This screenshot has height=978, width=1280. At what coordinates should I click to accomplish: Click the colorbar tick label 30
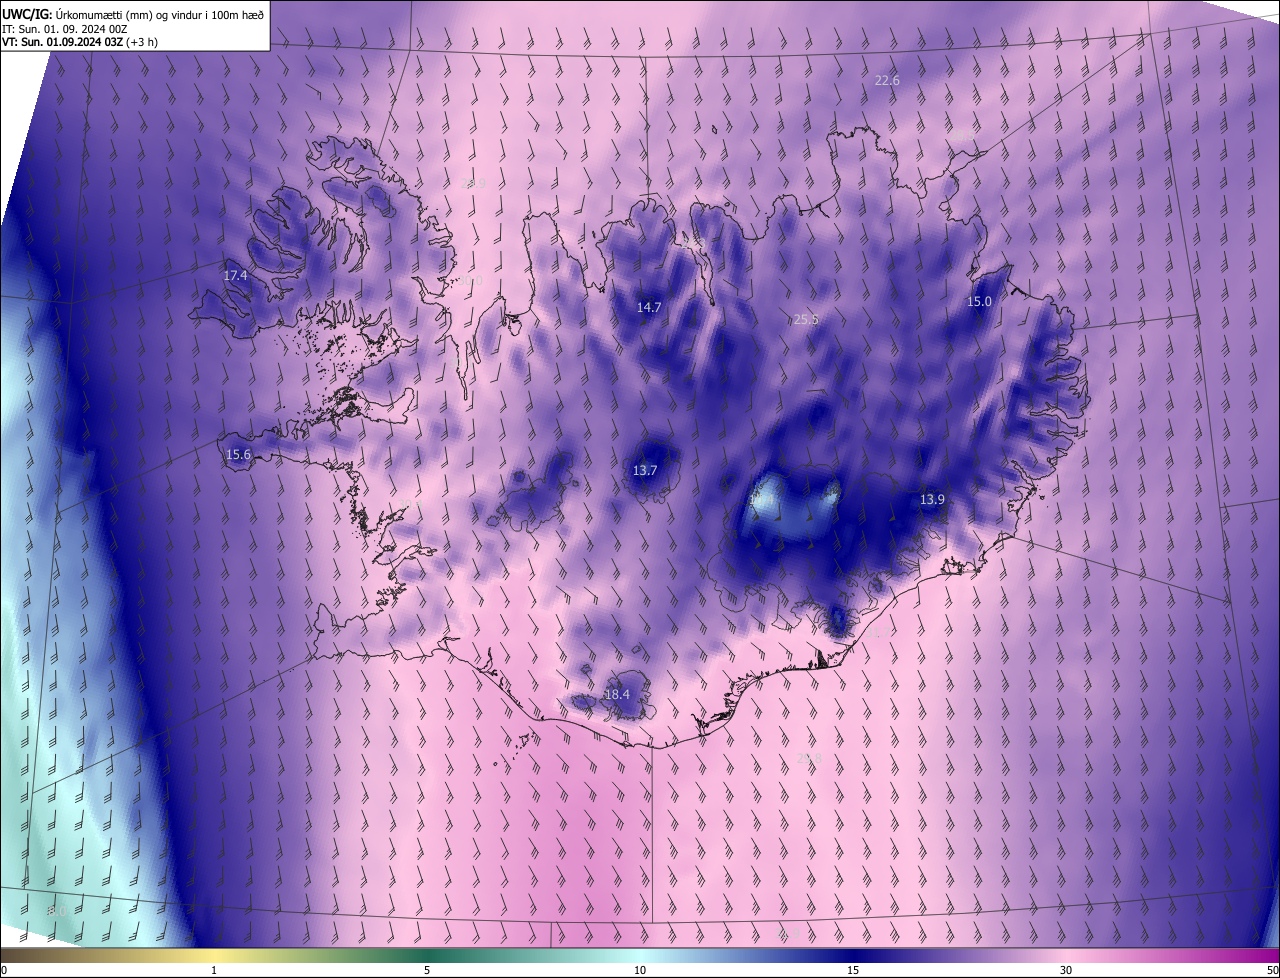[1066, 970]
